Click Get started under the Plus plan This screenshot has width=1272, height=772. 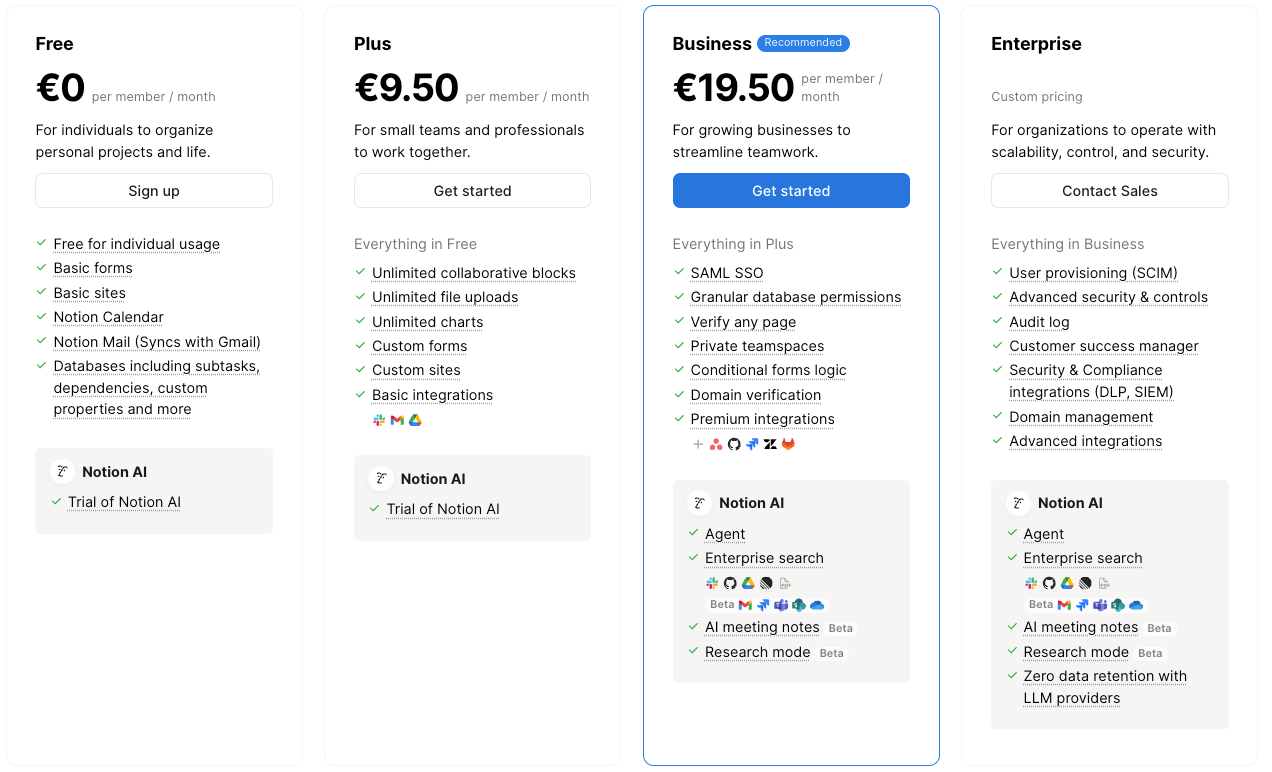pos(472,191)
